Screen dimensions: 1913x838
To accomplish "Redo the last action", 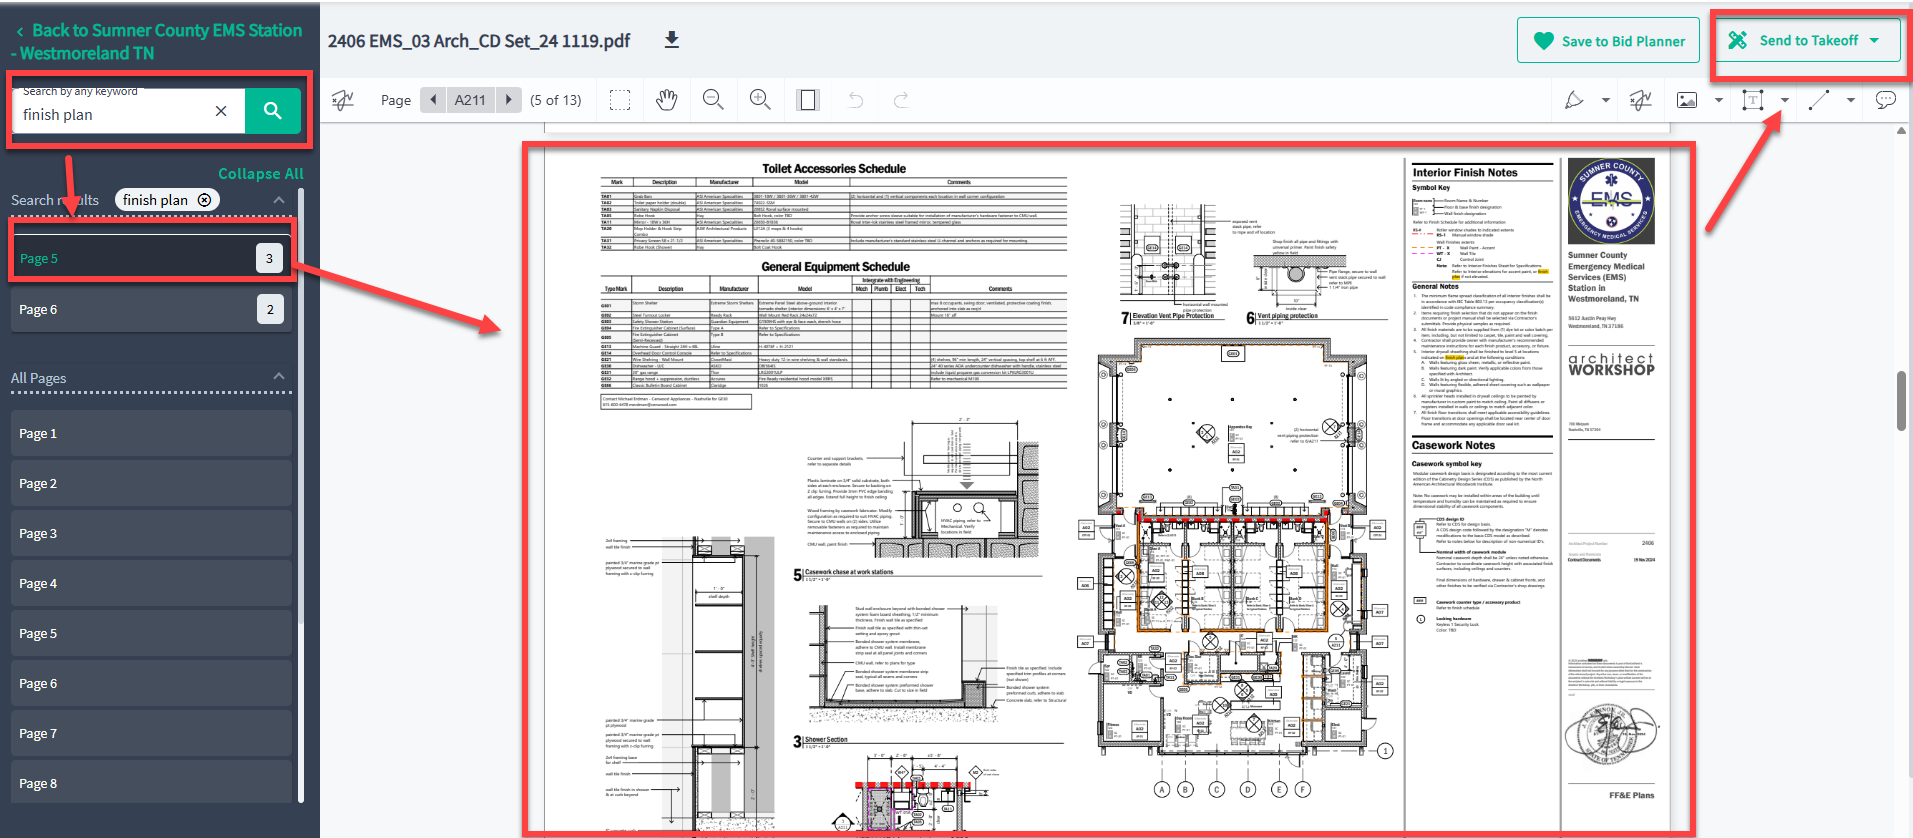I will pos(901,100).
